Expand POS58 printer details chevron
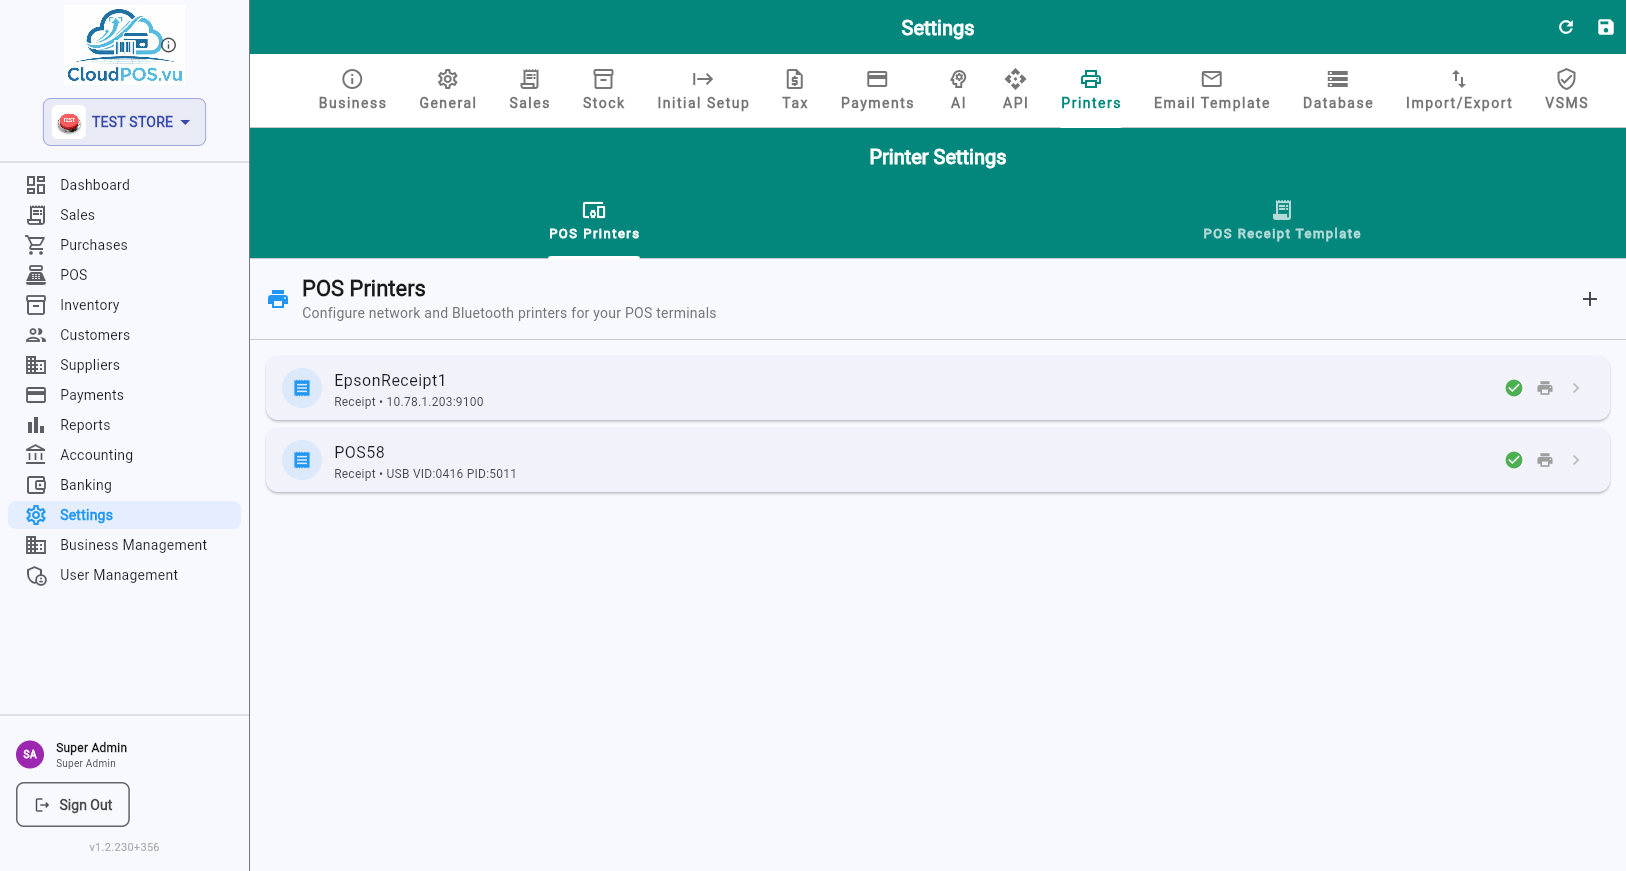Viewport: 1626px width, 871px height. point(1576,460)
